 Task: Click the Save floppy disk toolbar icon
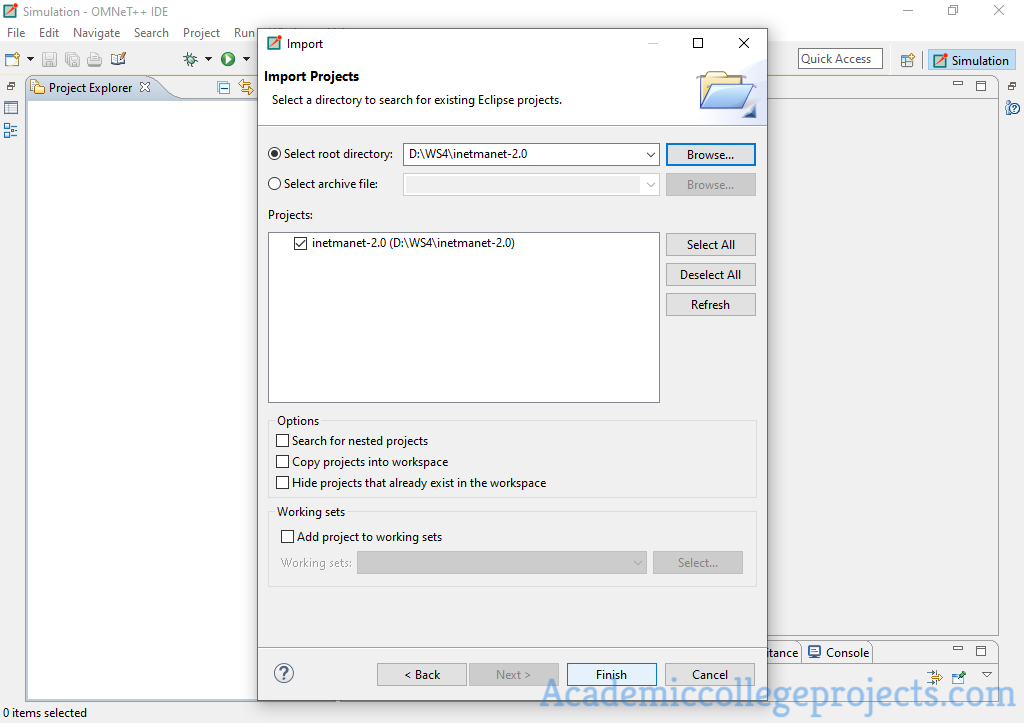point(49,59)
